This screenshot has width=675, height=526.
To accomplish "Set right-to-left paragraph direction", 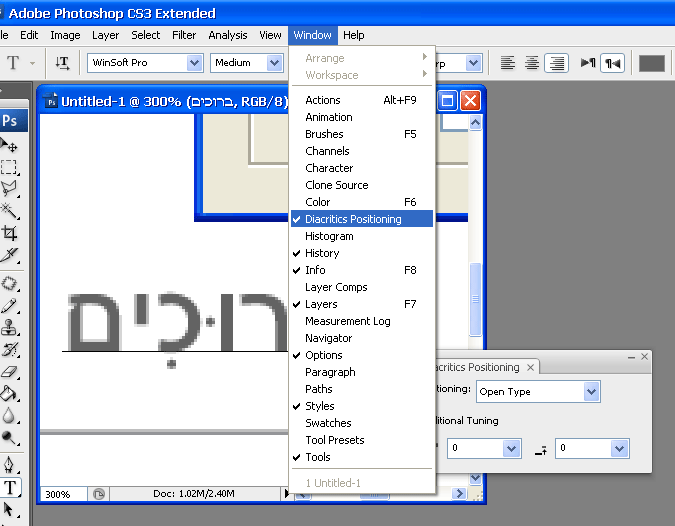I will tap(613, 63).
